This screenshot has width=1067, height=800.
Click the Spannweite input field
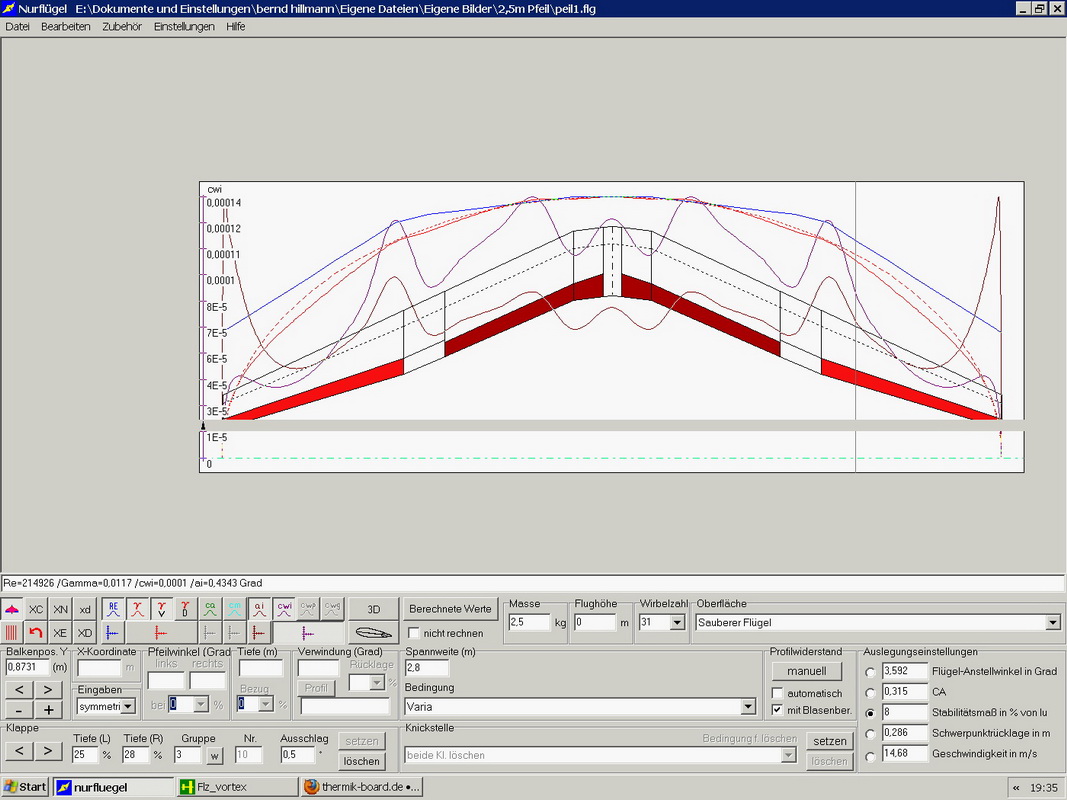click(427, 668)
